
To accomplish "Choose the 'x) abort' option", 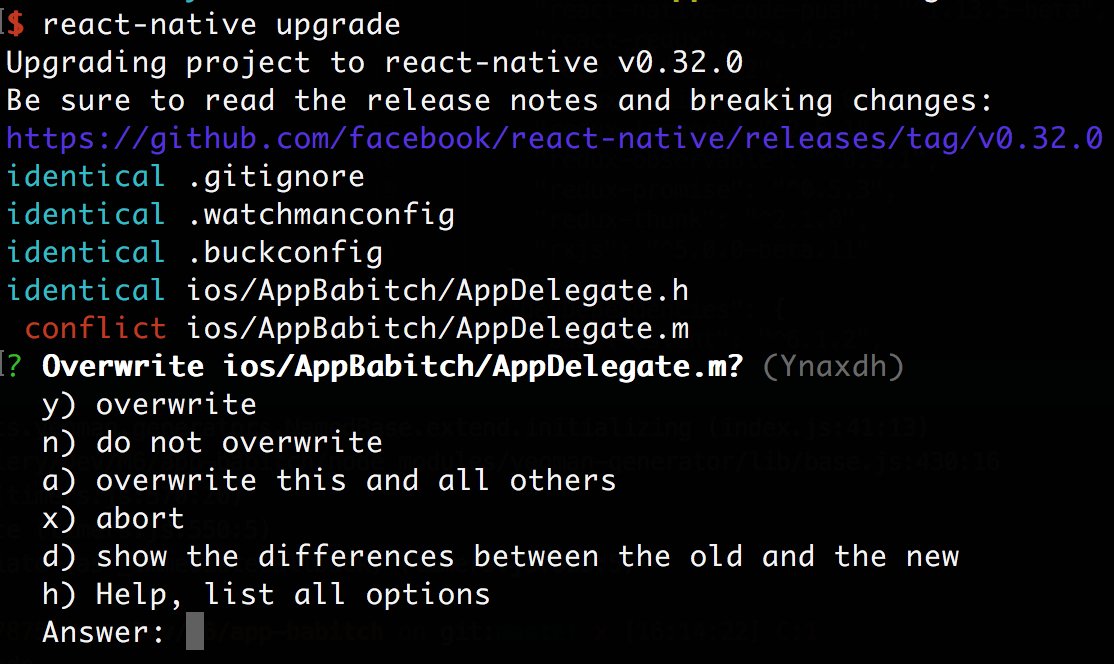I will [113, 518].
